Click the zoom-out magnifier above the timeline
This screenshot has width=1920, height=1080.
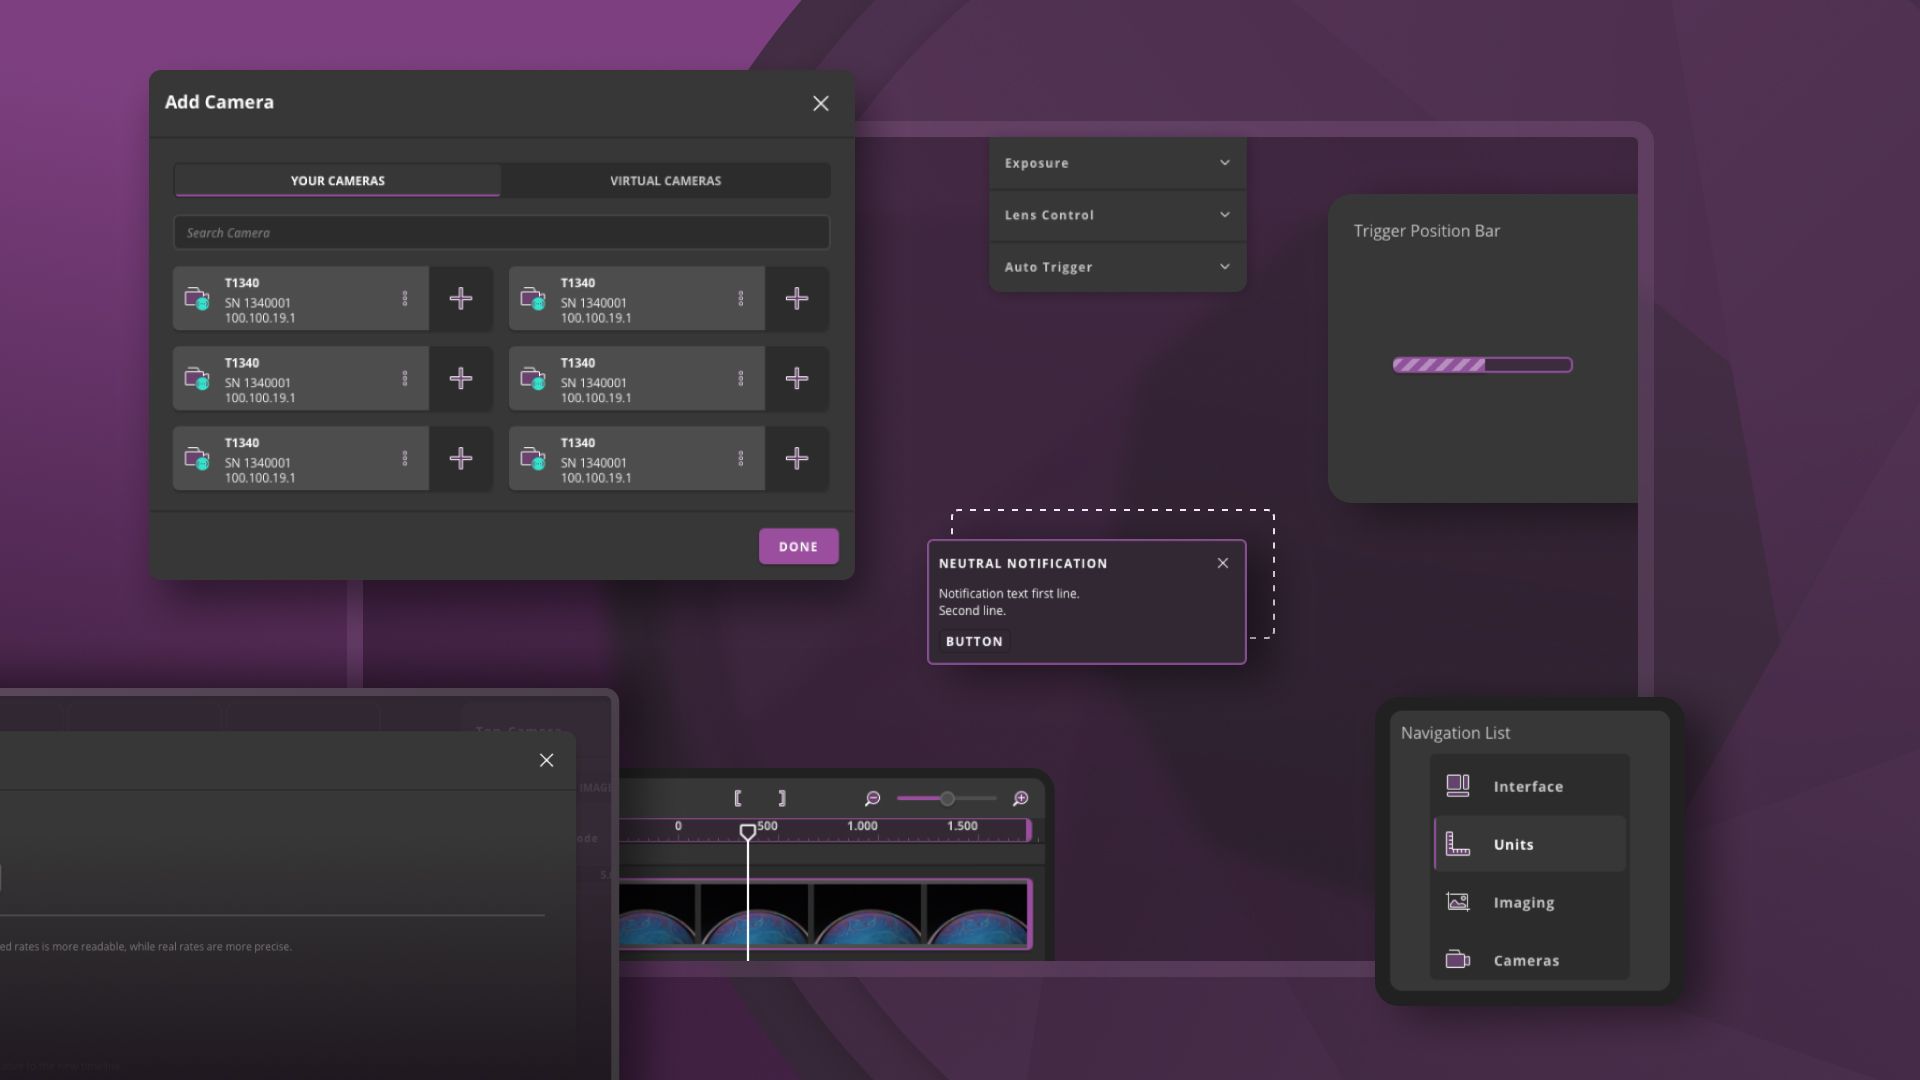point(872,798)
